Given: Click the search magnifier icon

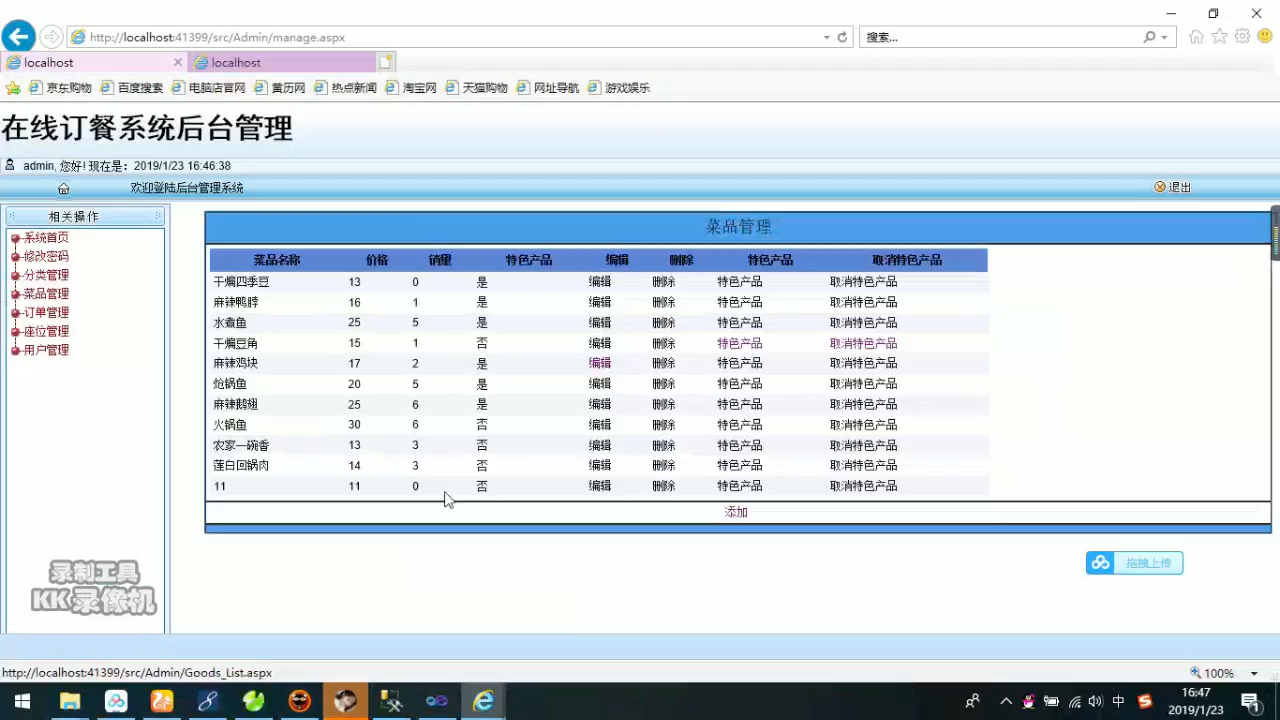Looking at the screenshot, I should [1150, 37].
